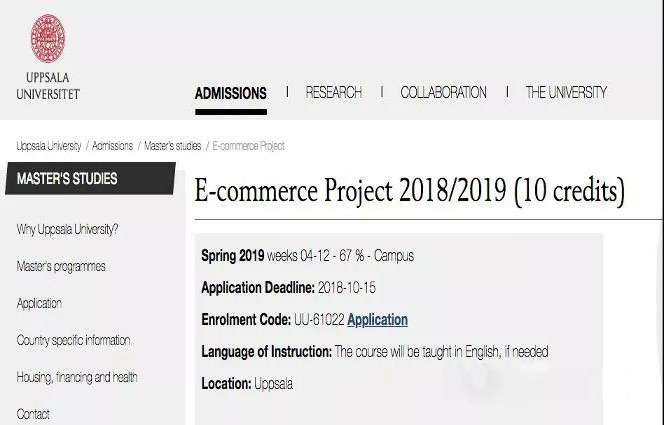This screenshot has width=664, height=425.
Task: Open Country specific information page
Action: [73, 340]
